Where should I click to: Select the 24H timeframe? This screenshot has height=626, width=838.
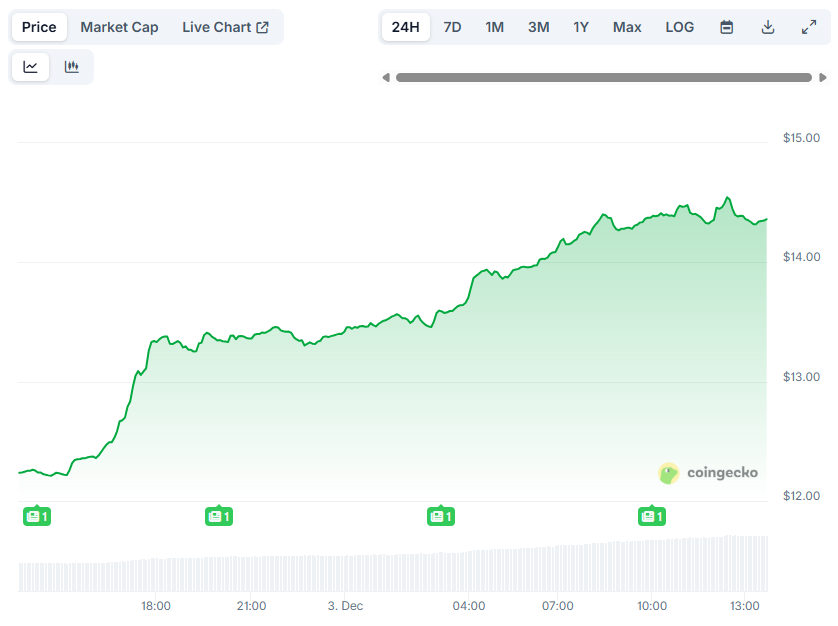click(405, 27)
